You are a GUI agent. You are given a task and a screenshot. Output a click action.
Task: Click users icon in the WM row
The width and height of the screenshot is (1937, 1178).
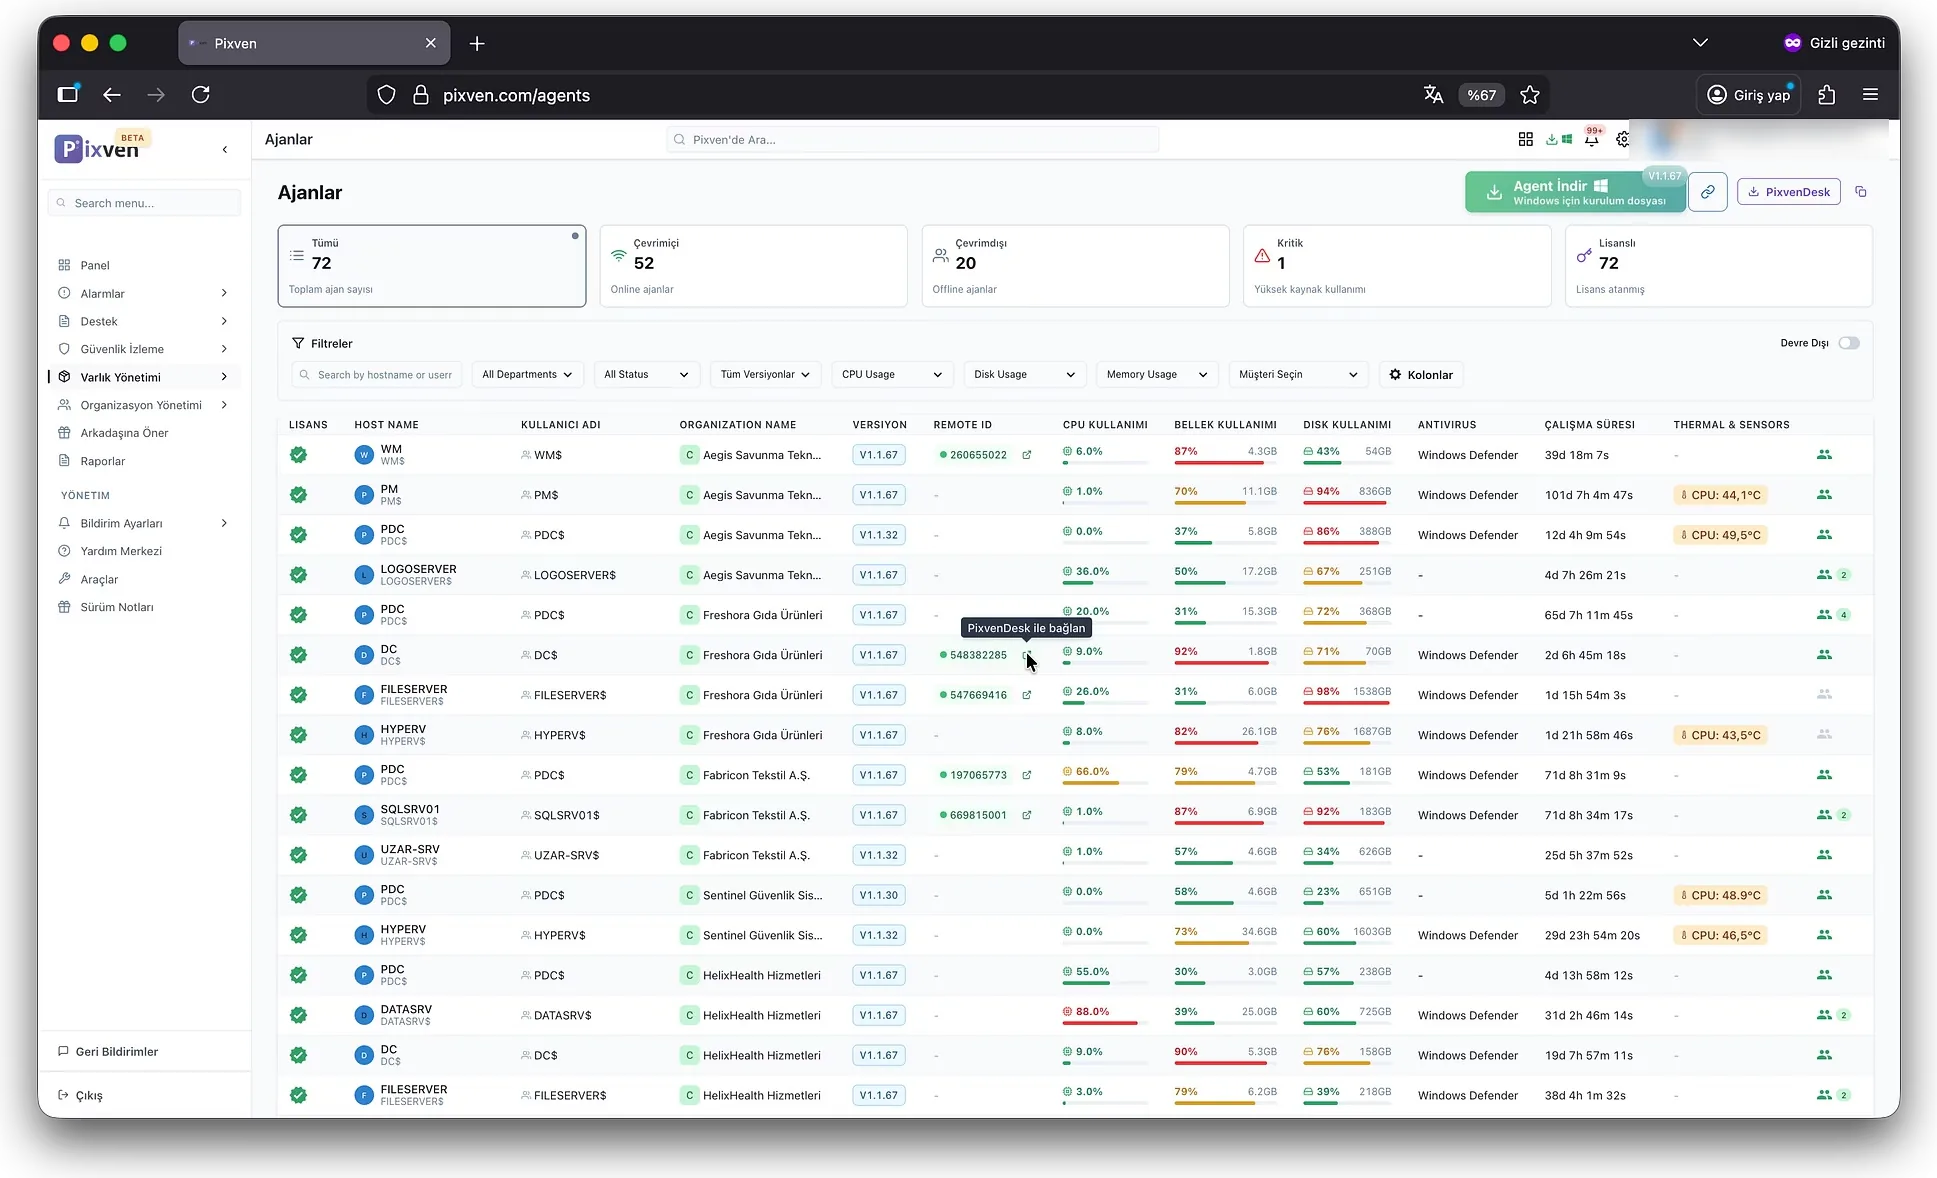1824,454
